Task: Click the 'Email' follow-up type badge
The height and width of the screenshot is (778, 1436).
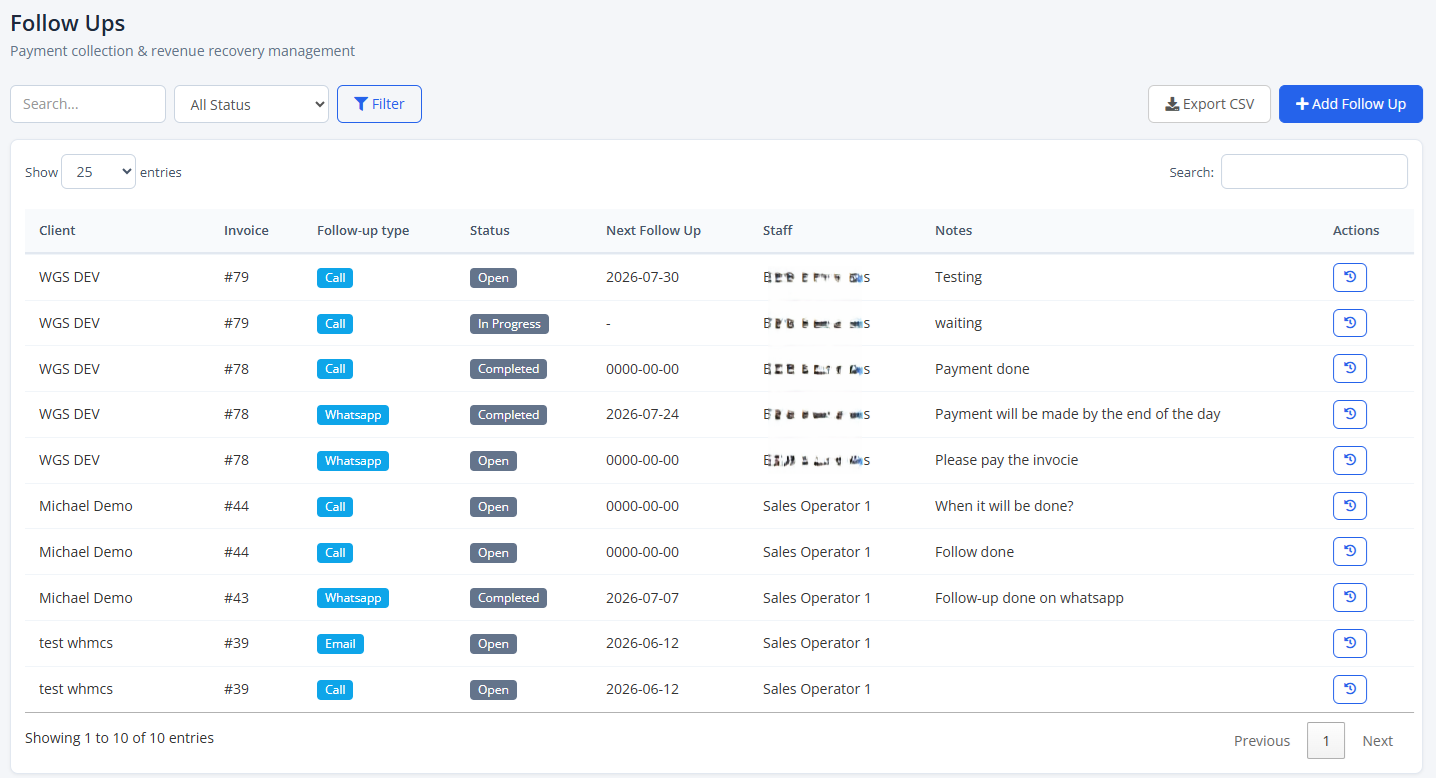Action: pyautogui.click(x=340, y=644)
